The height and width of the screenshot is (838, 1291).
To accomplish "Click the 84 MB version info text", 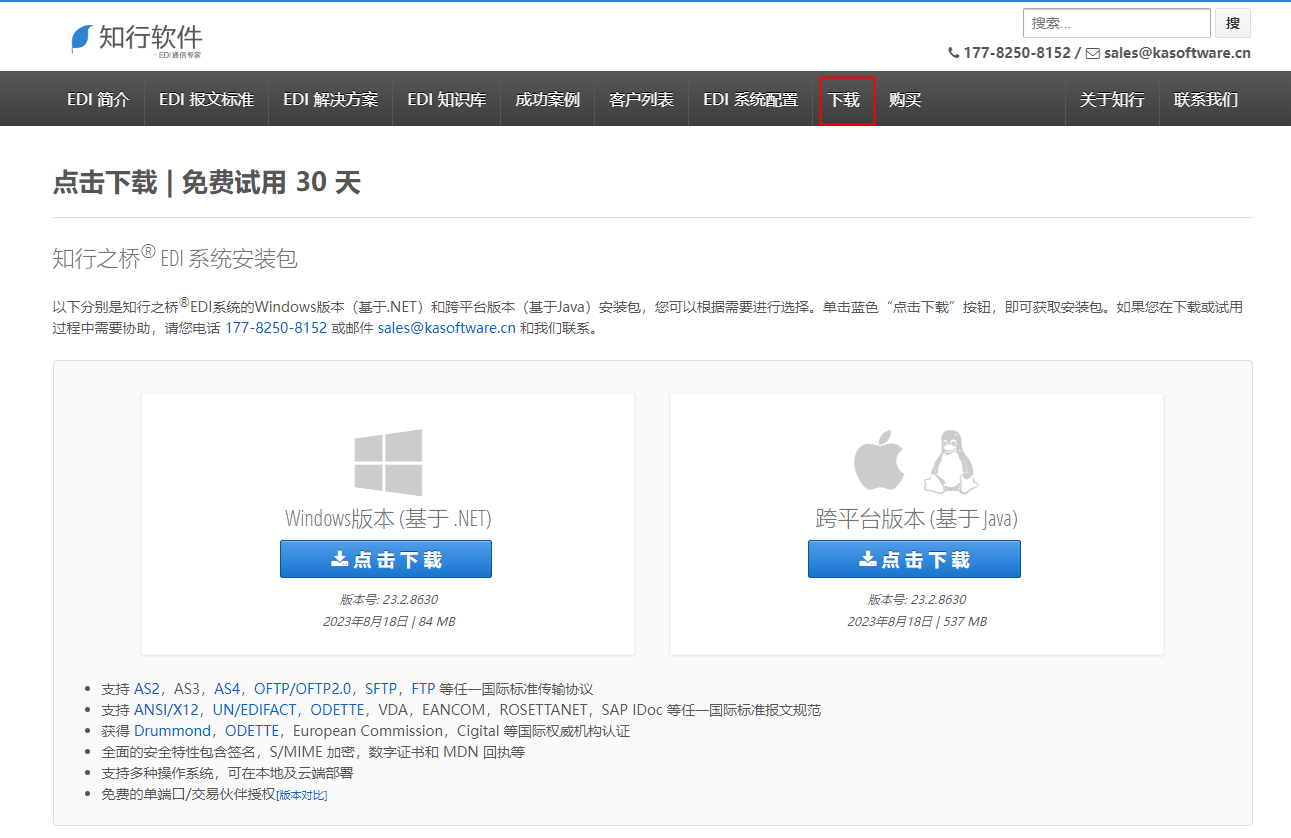I will pyautogui.click(x=388, y=621).
